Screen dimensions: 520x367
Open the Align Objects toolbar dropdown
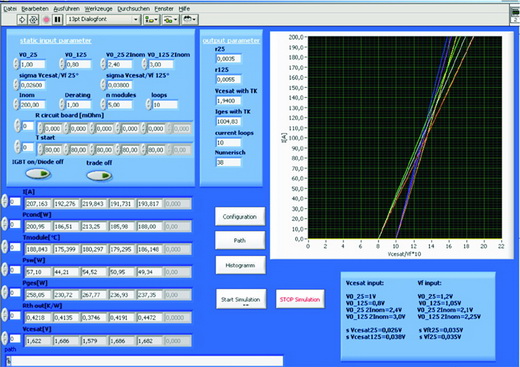click(152, 20)
